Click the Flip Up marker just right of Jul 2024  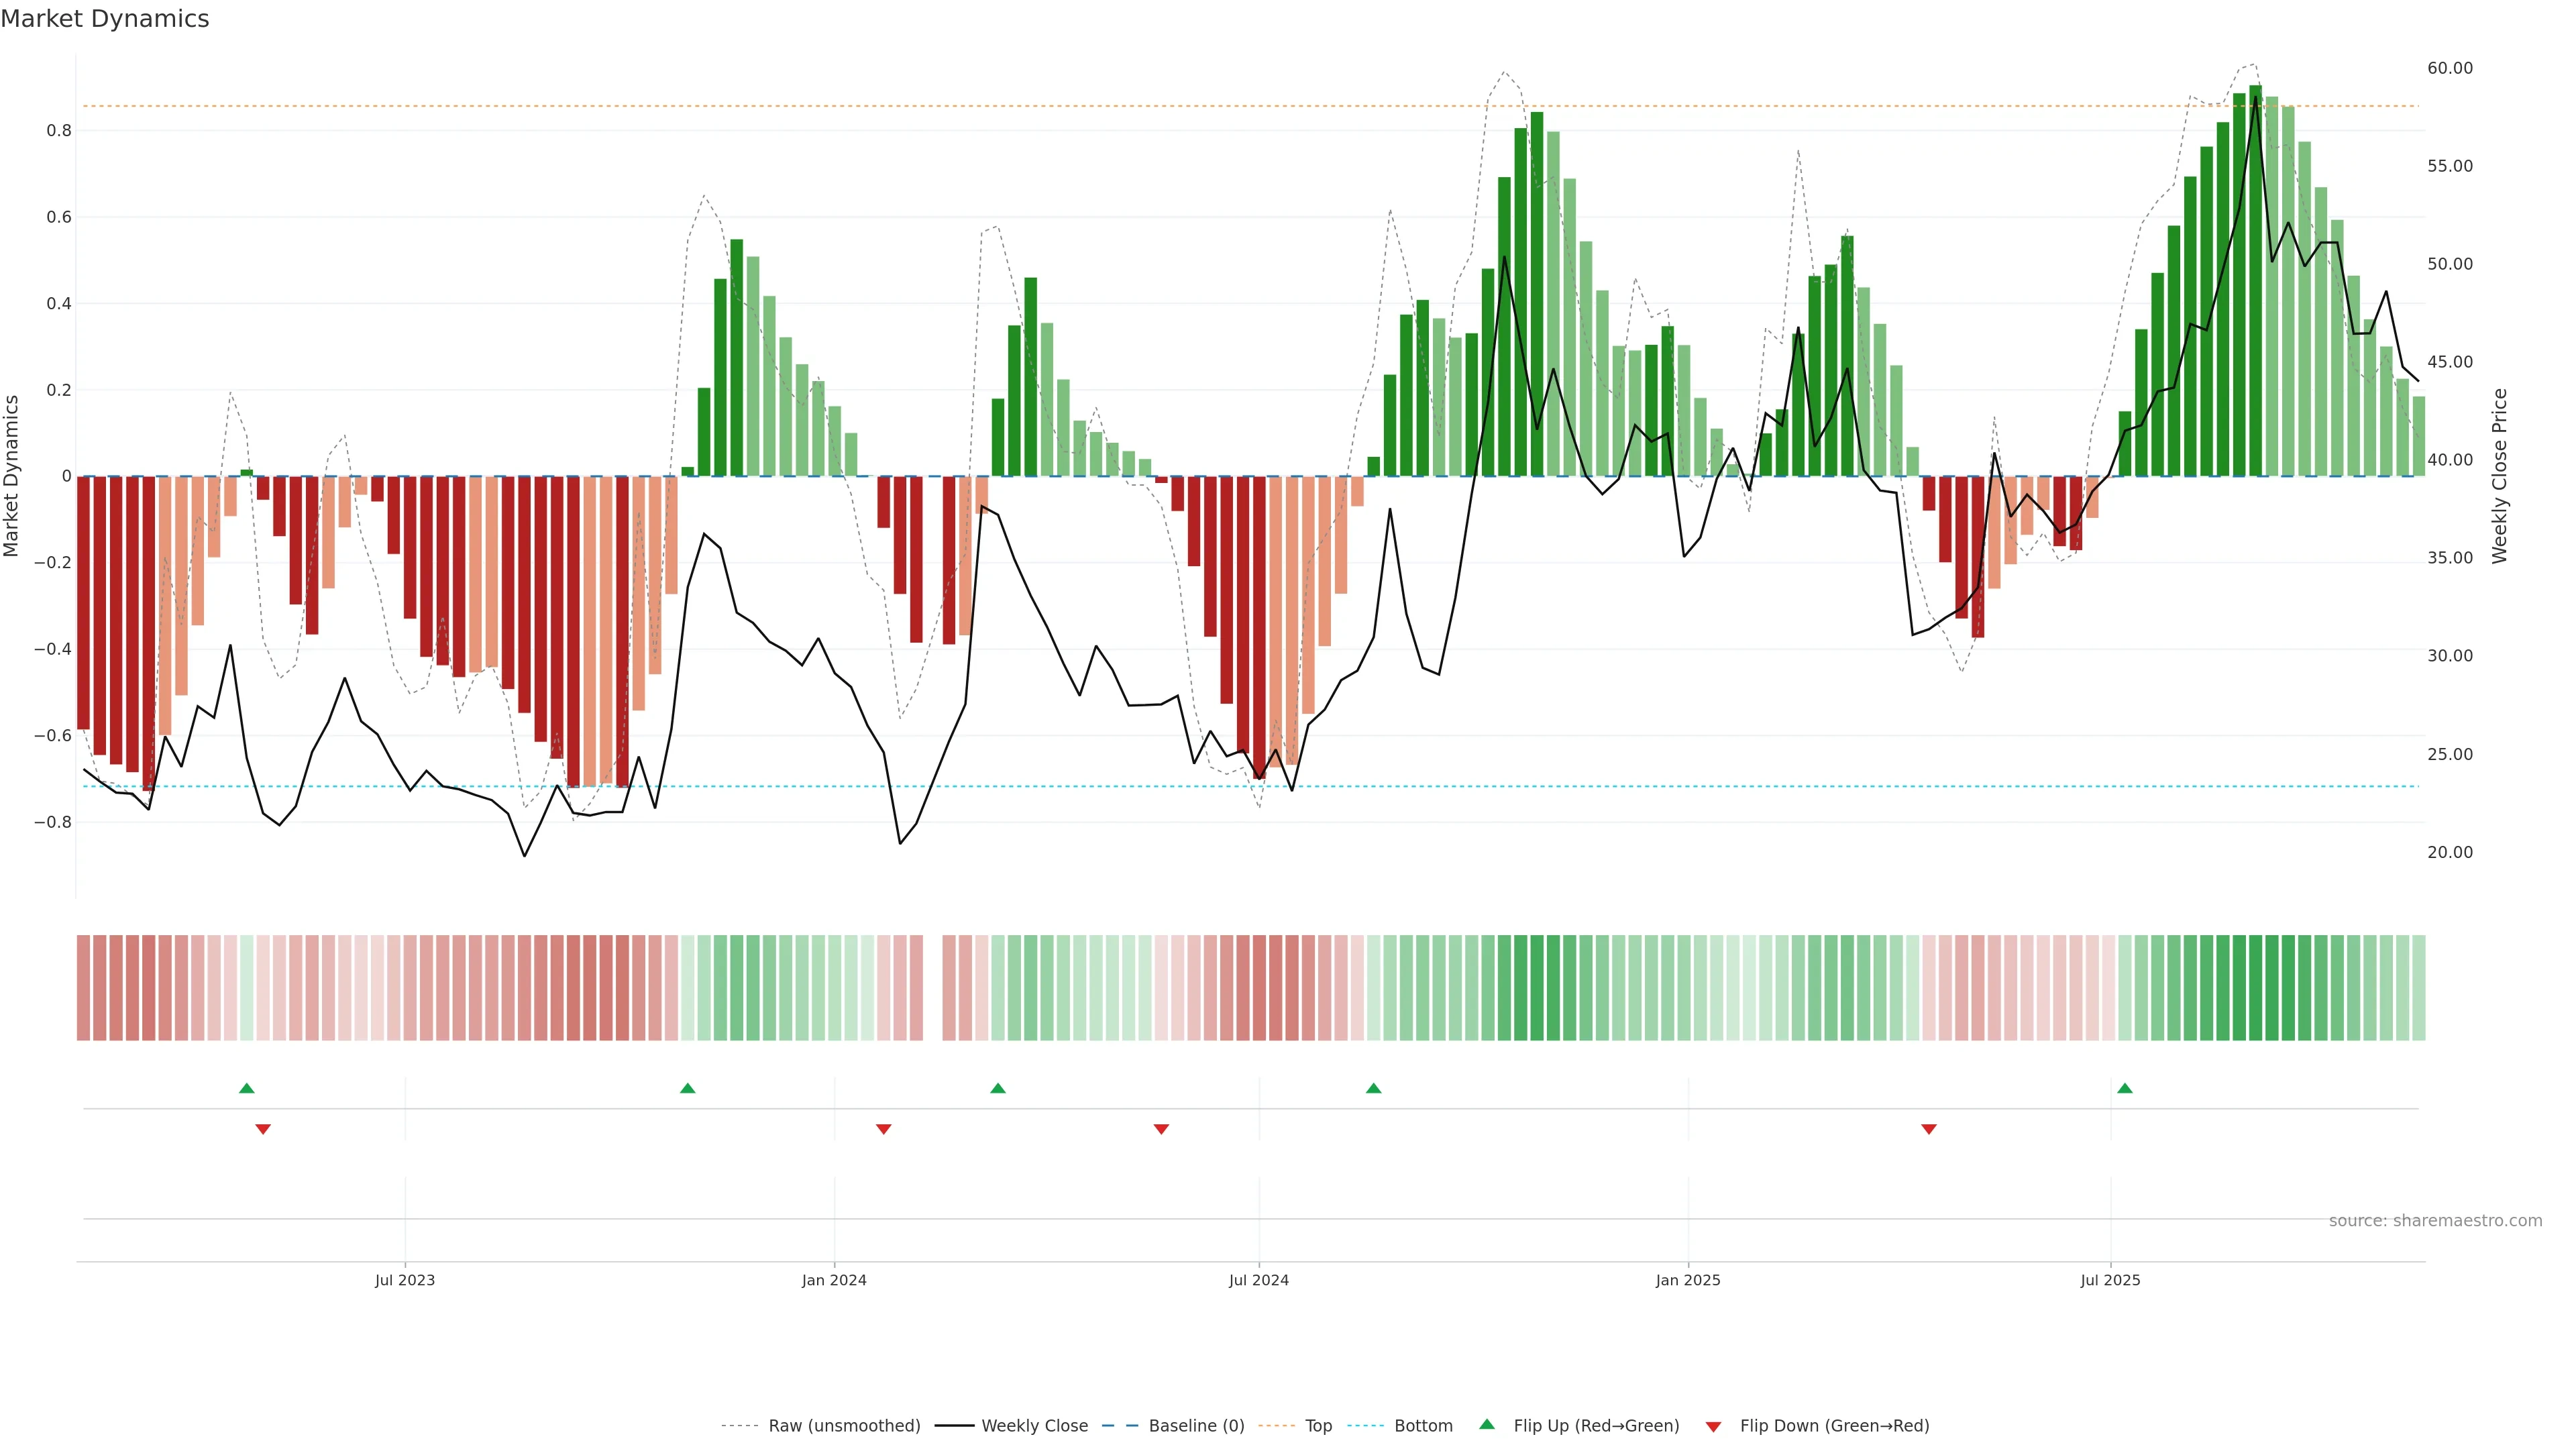click(1373, 1088)
